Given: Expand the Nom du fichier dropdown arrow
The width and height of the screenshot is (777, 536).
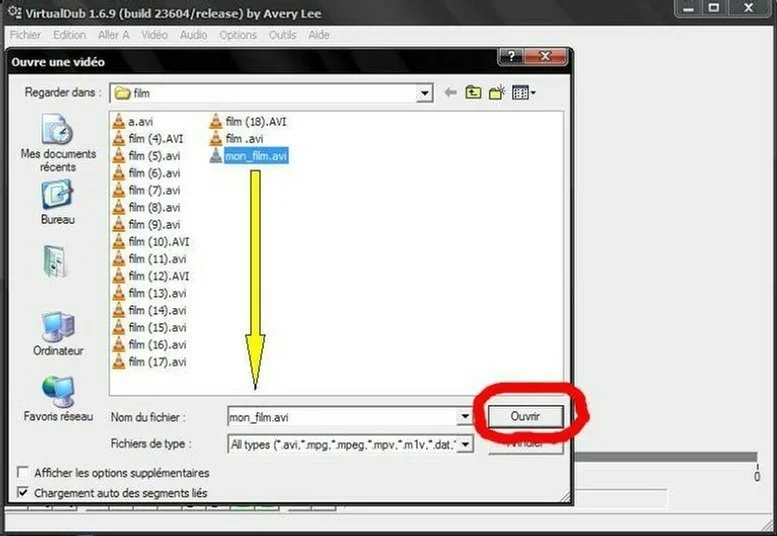Looking at the screenshot, I should (465, 417).
